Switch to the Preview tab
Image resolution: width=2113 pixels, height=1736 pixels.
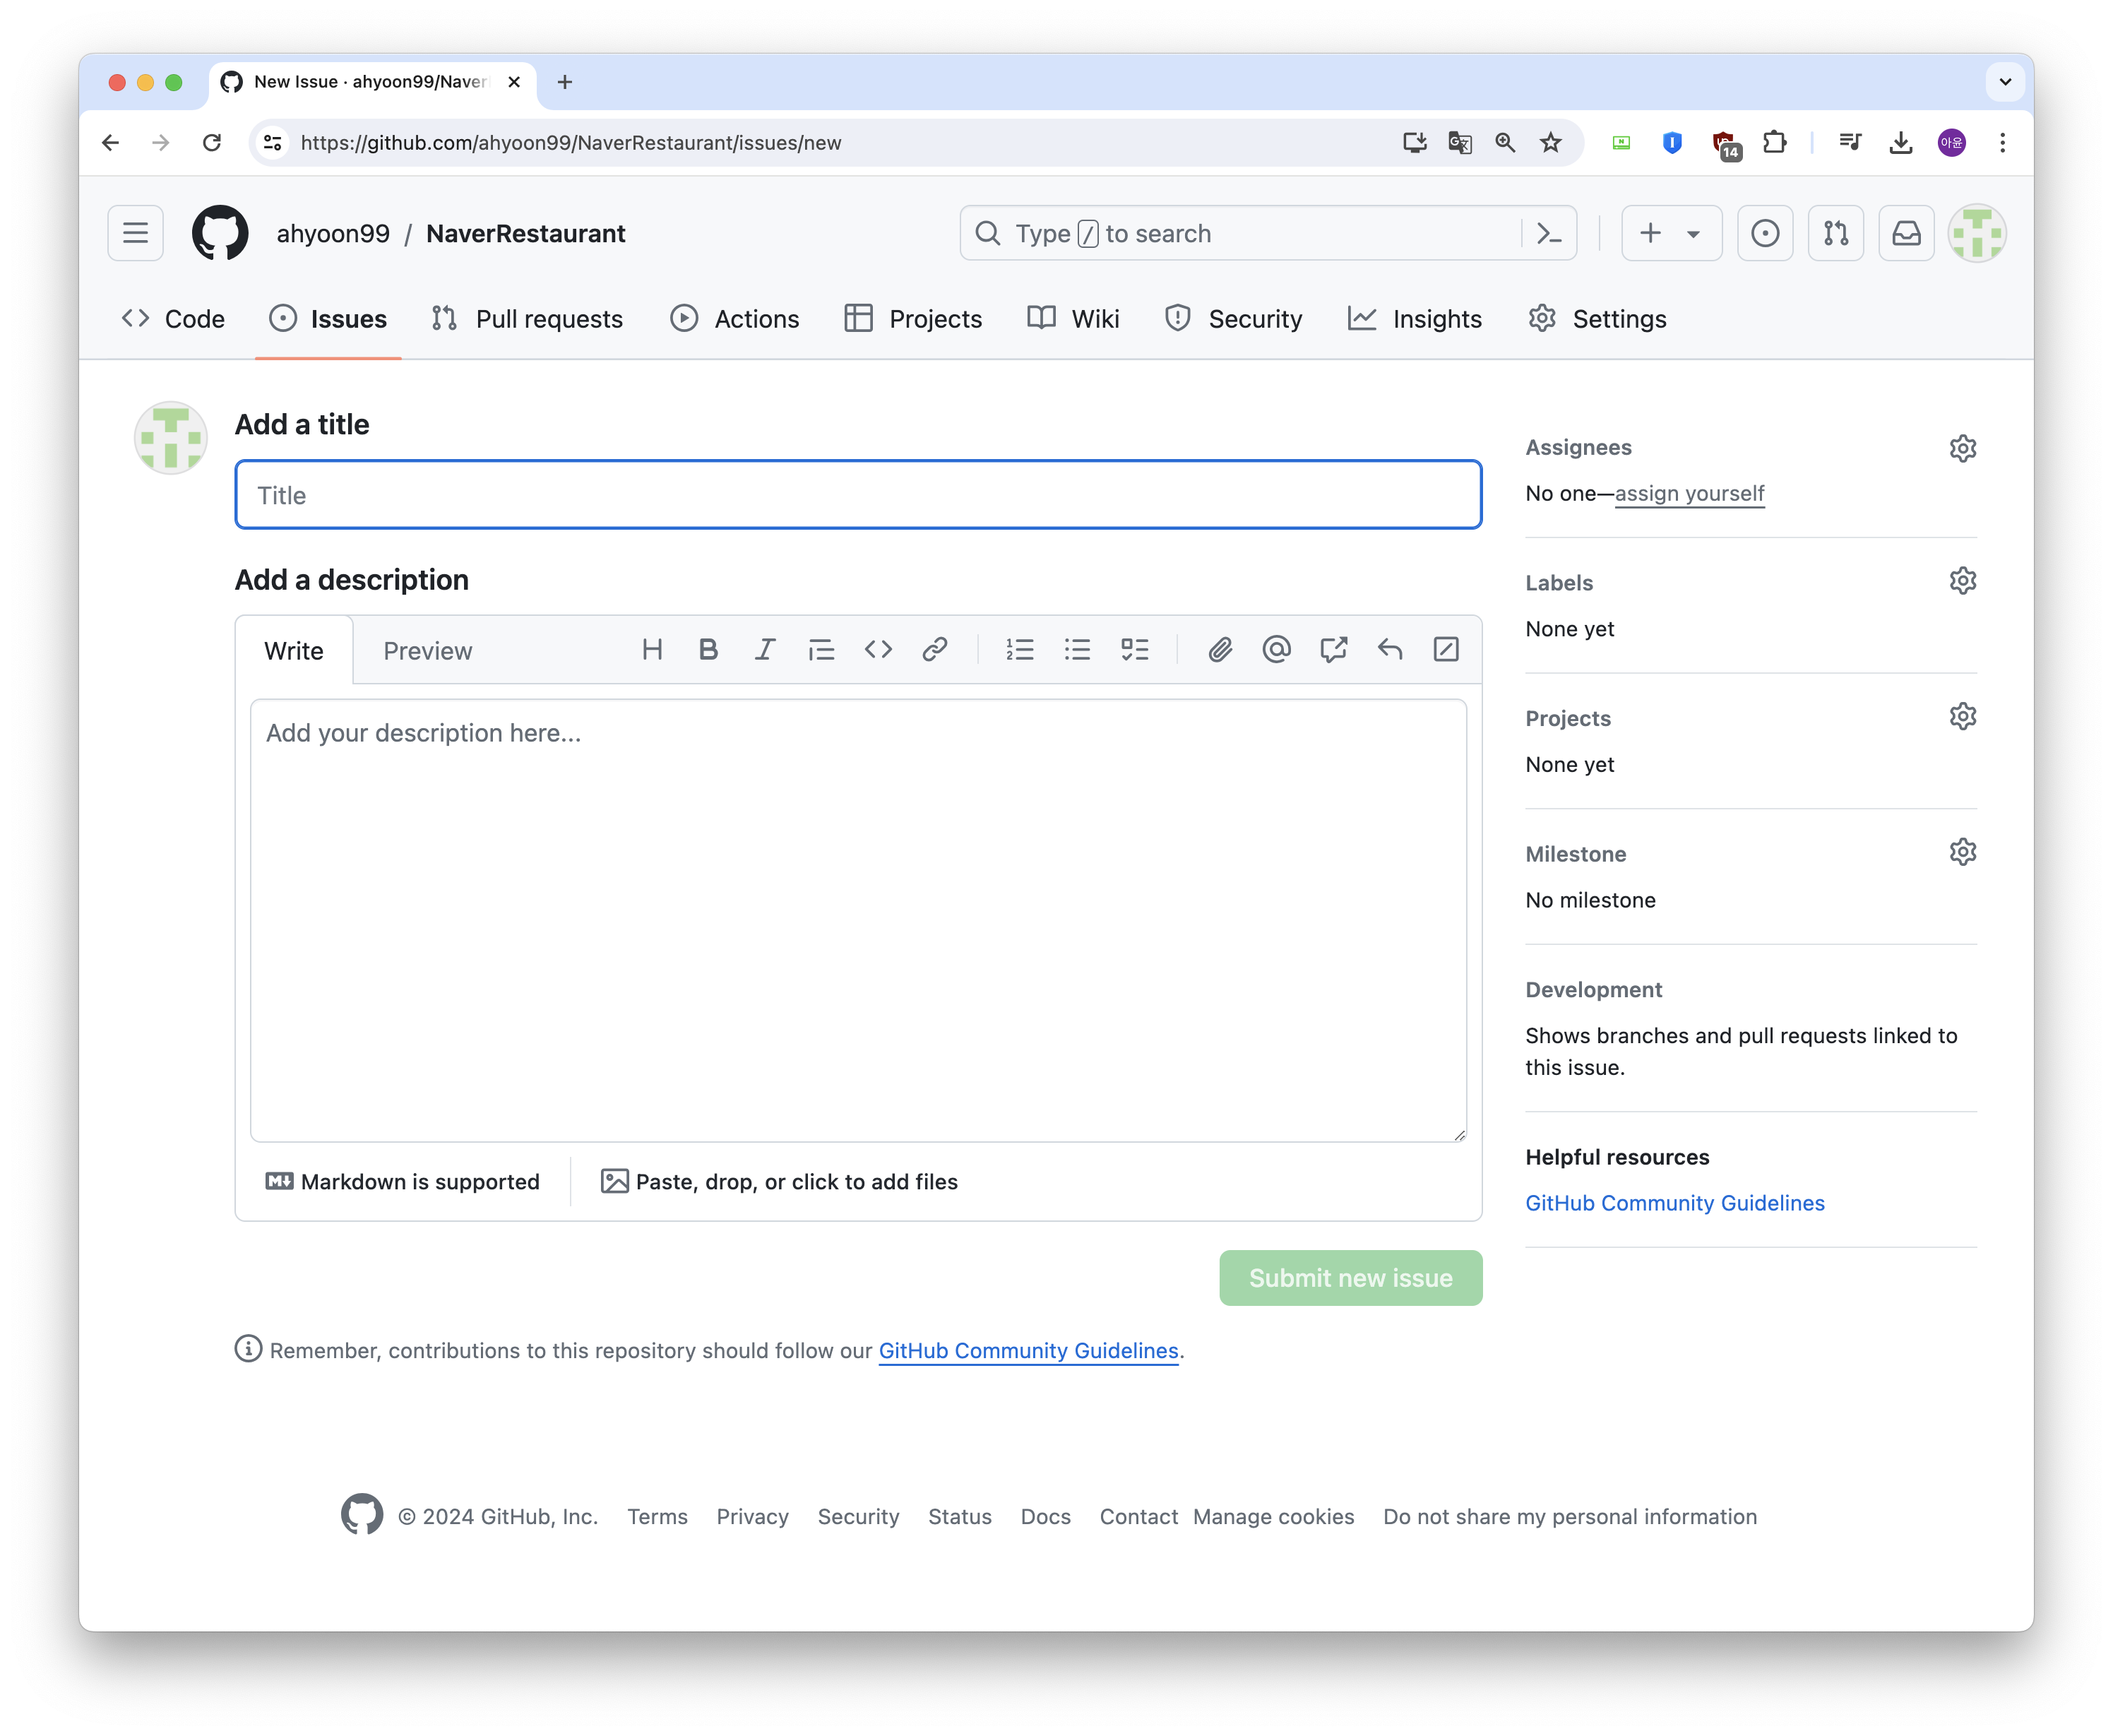(427, 651)
